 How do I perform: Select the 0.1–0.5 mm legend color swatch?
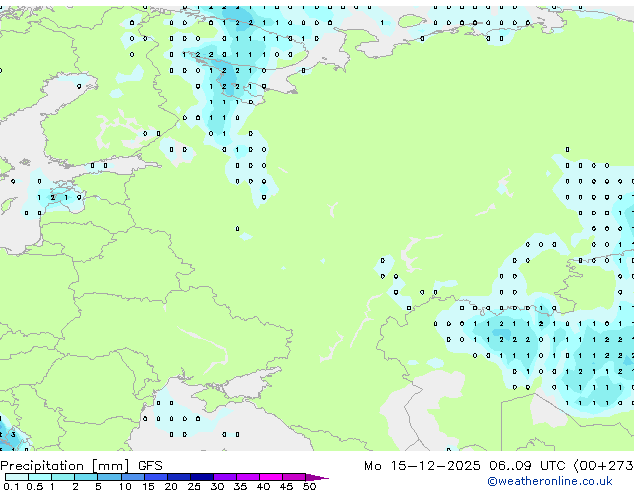pyautogui.click(x=17, y=477)
